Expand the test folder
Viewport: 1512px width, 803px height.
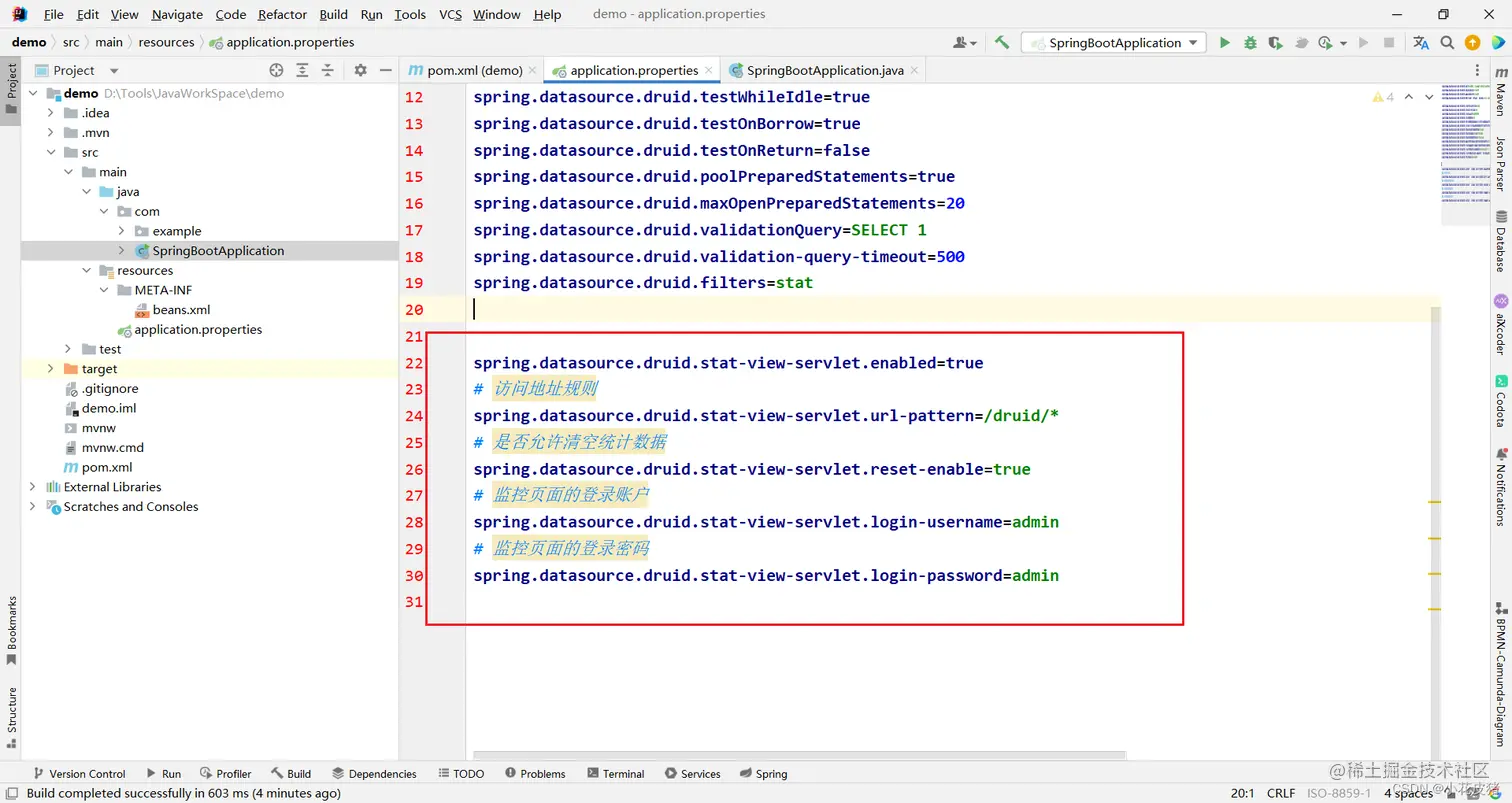click(x=69, y=349)
